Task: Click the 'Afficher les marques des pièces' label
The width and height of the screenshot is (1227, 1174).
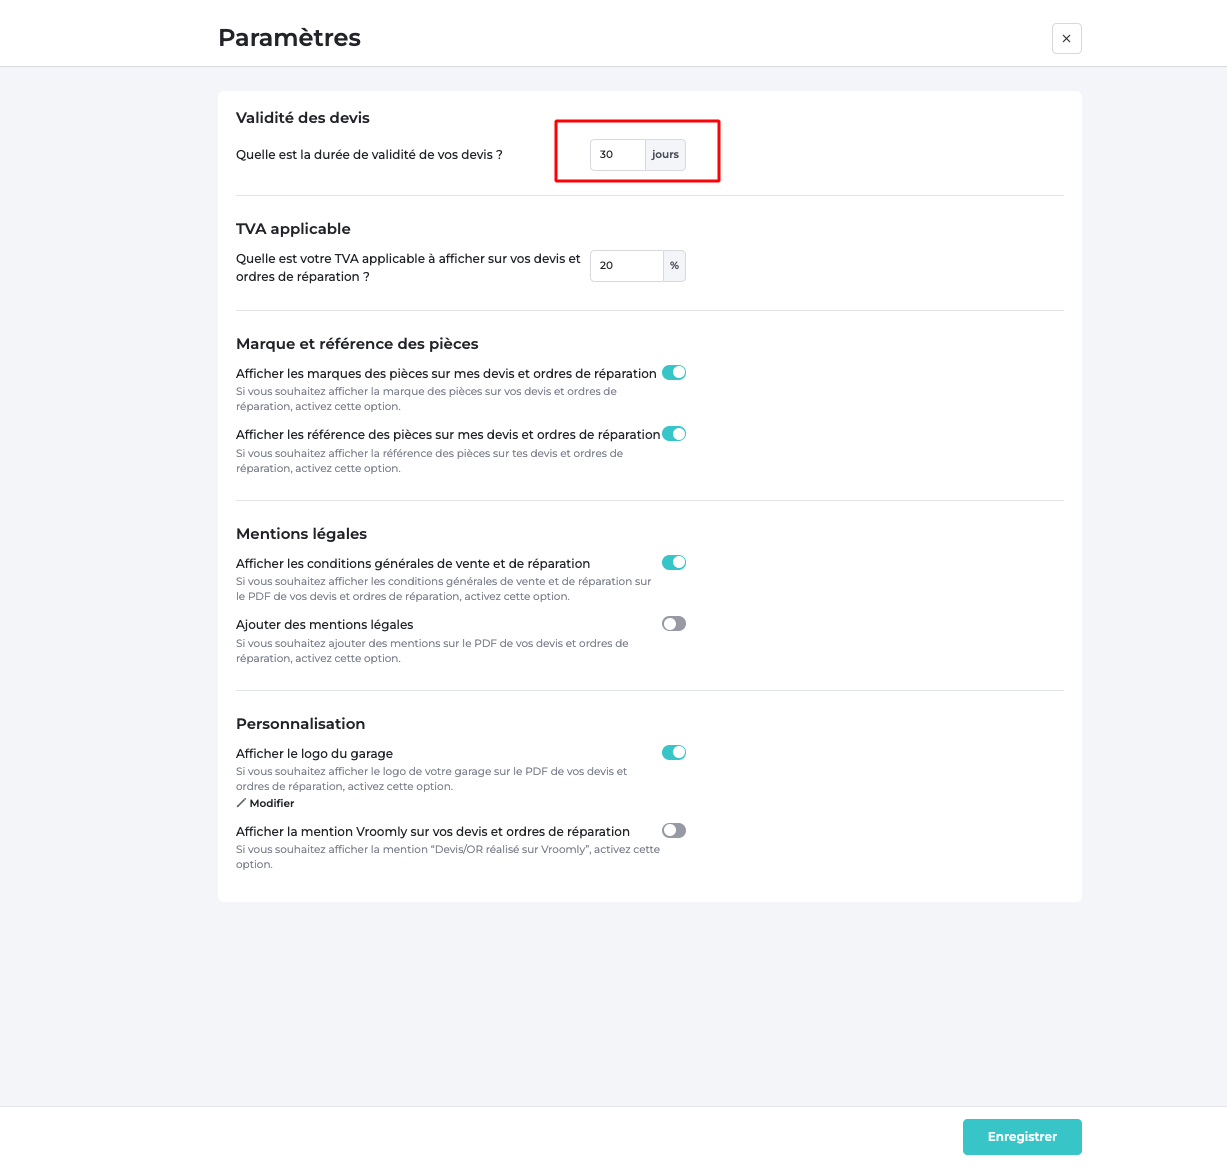Action: point(446,373)
